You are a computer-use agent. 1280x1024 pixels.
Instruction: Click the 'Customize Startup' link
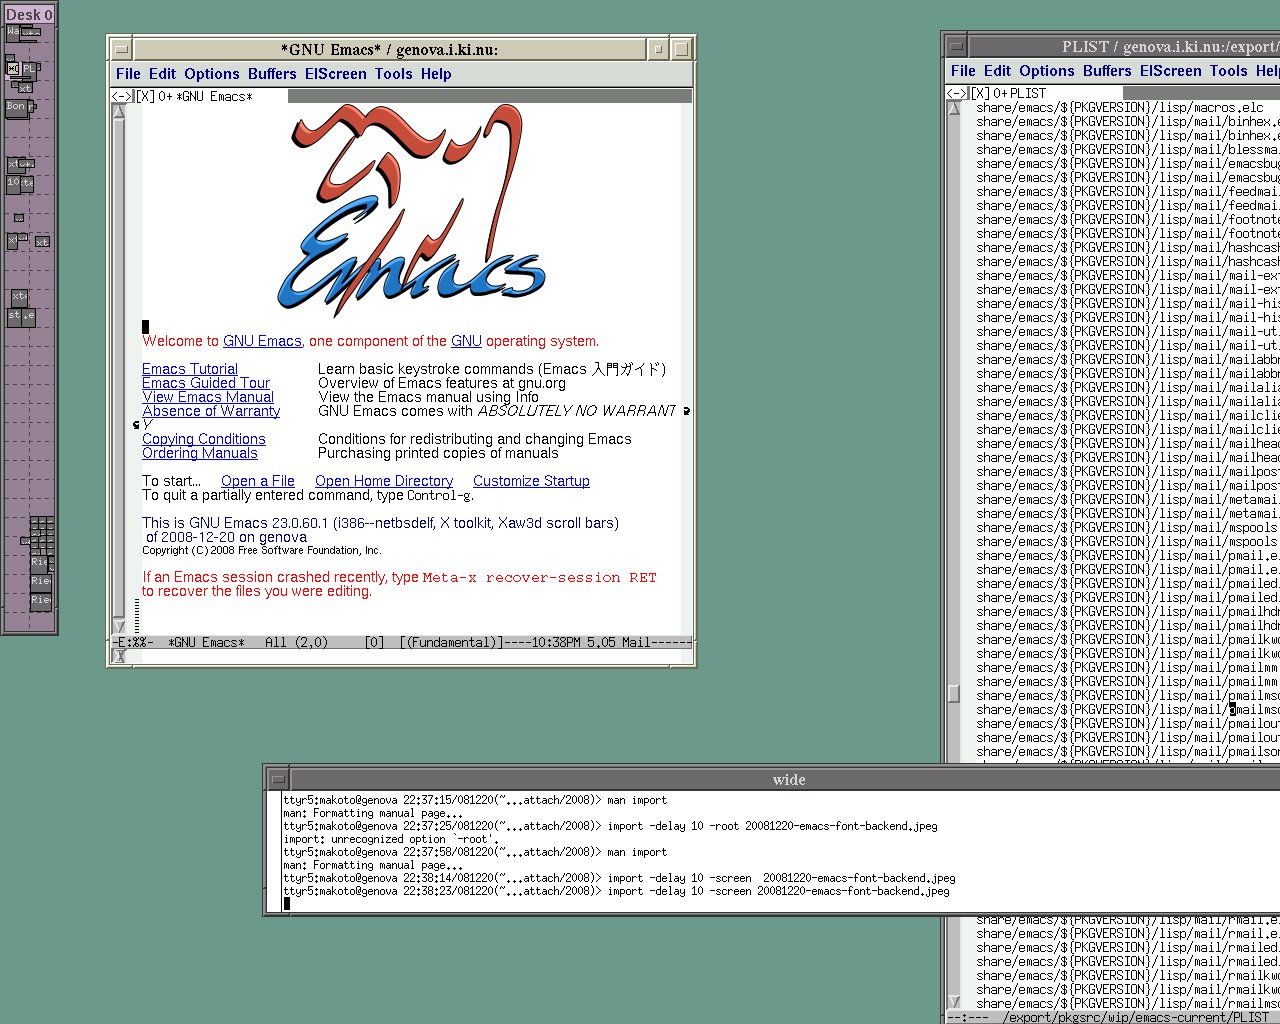tap(531, 481)
